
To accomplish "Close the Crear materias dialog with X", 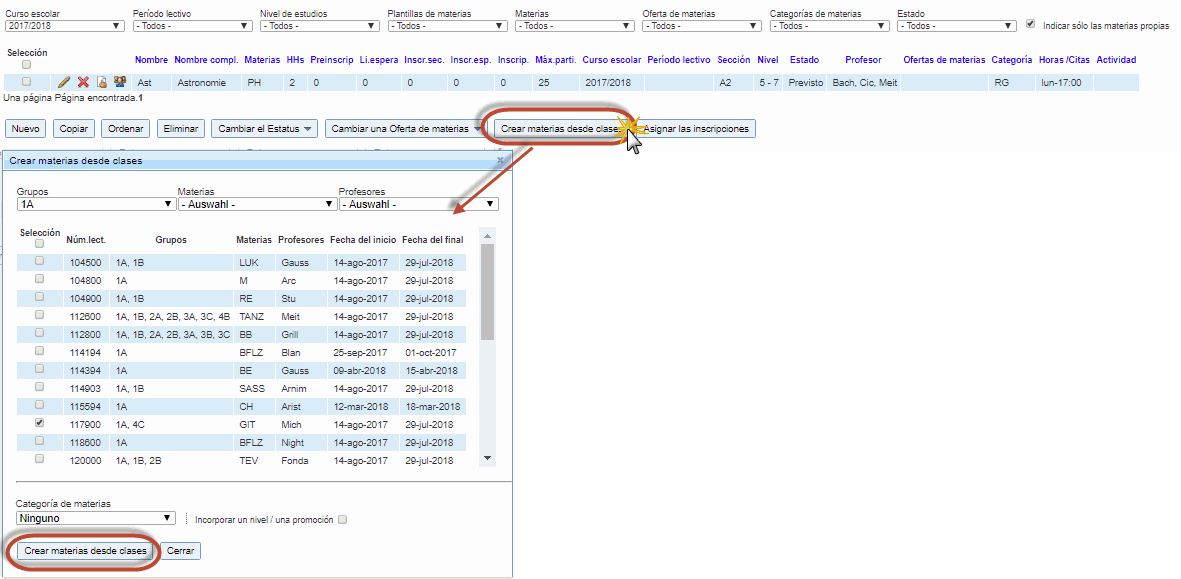I will point(501,160).
